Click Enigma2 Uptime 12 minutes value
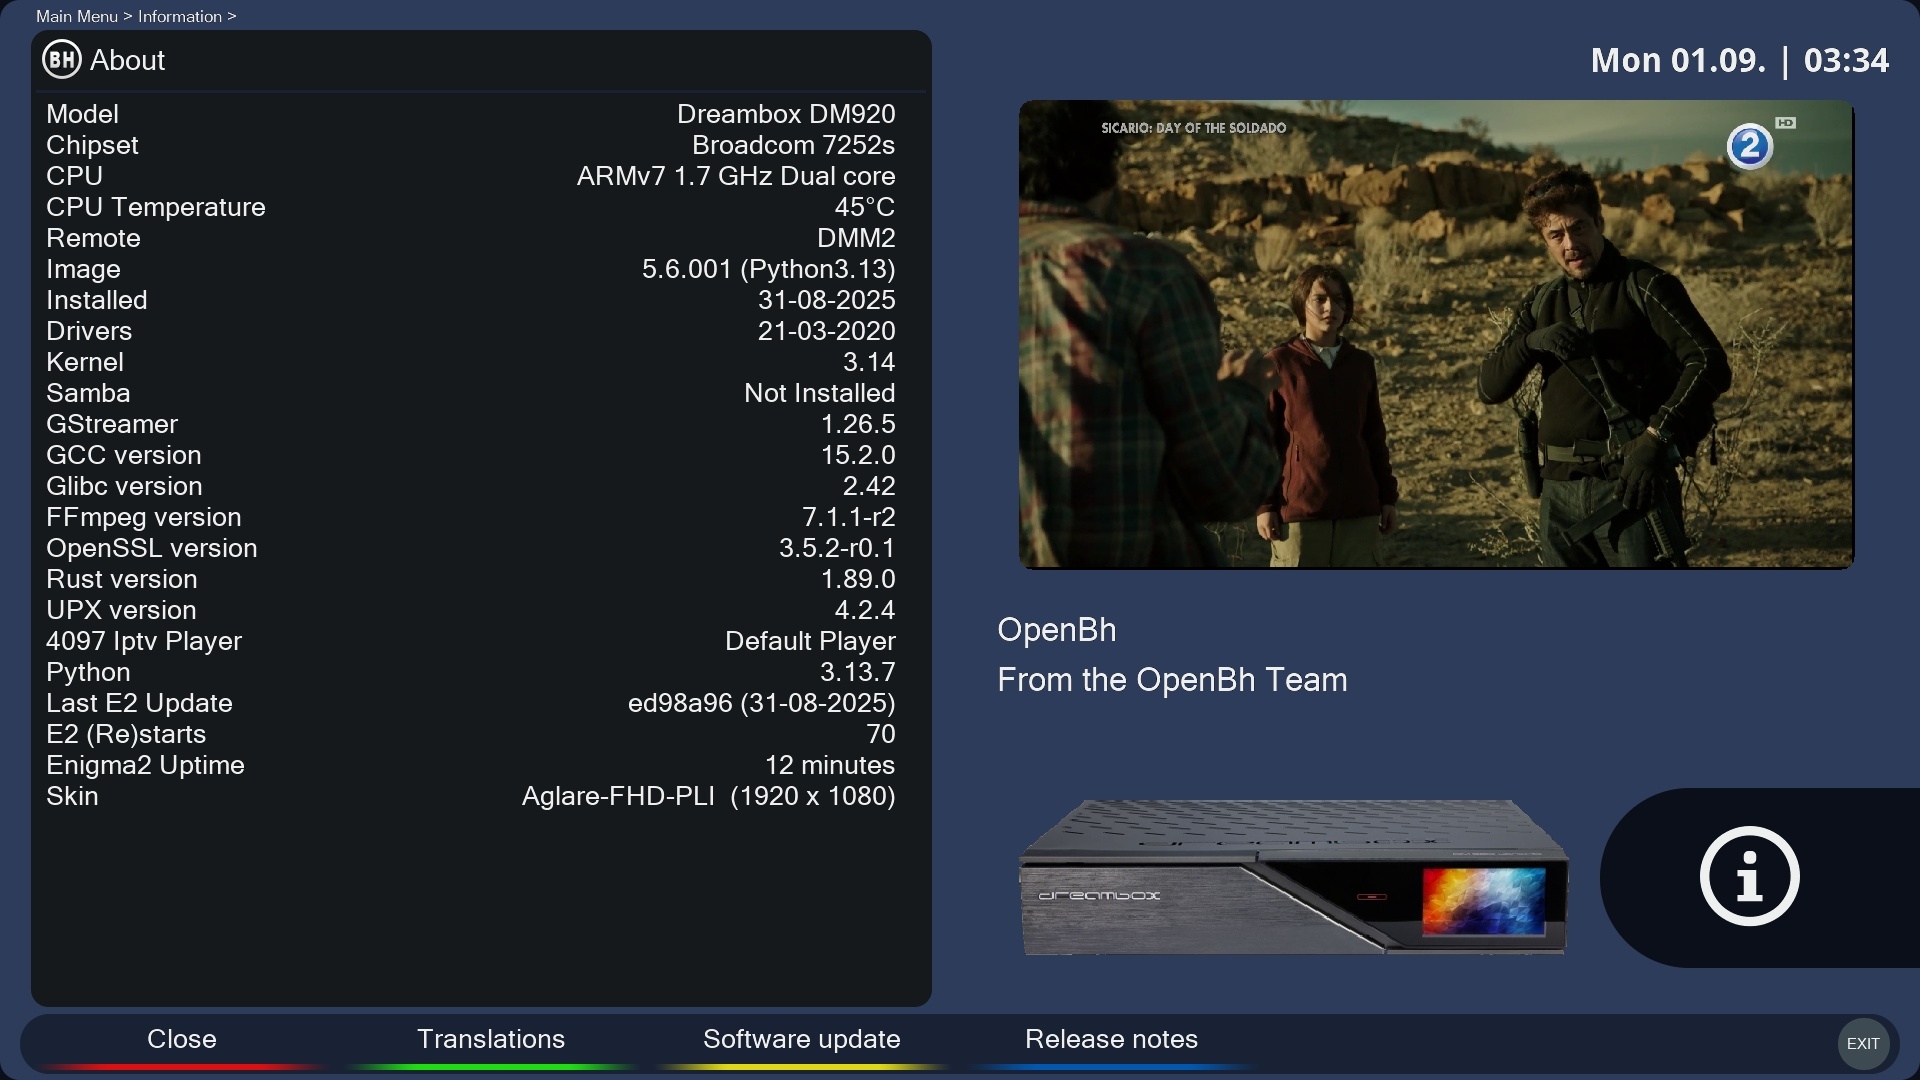This screenshot has width=1920, height=1080. (830, 765)
